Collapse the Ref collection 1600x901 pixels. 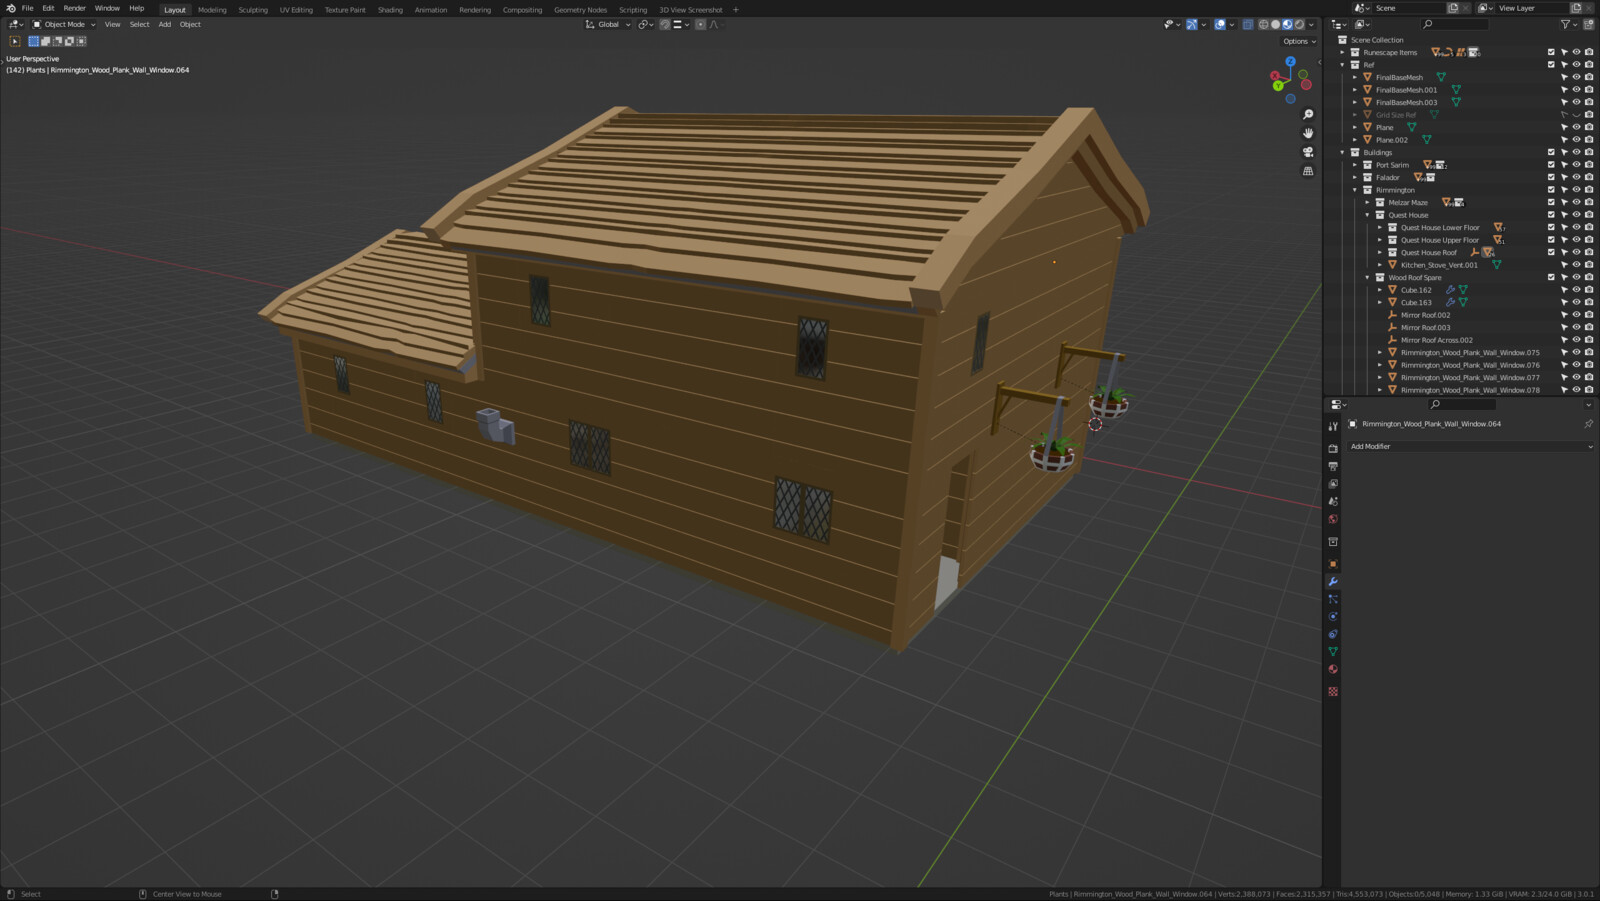[x=1343, y=65]
